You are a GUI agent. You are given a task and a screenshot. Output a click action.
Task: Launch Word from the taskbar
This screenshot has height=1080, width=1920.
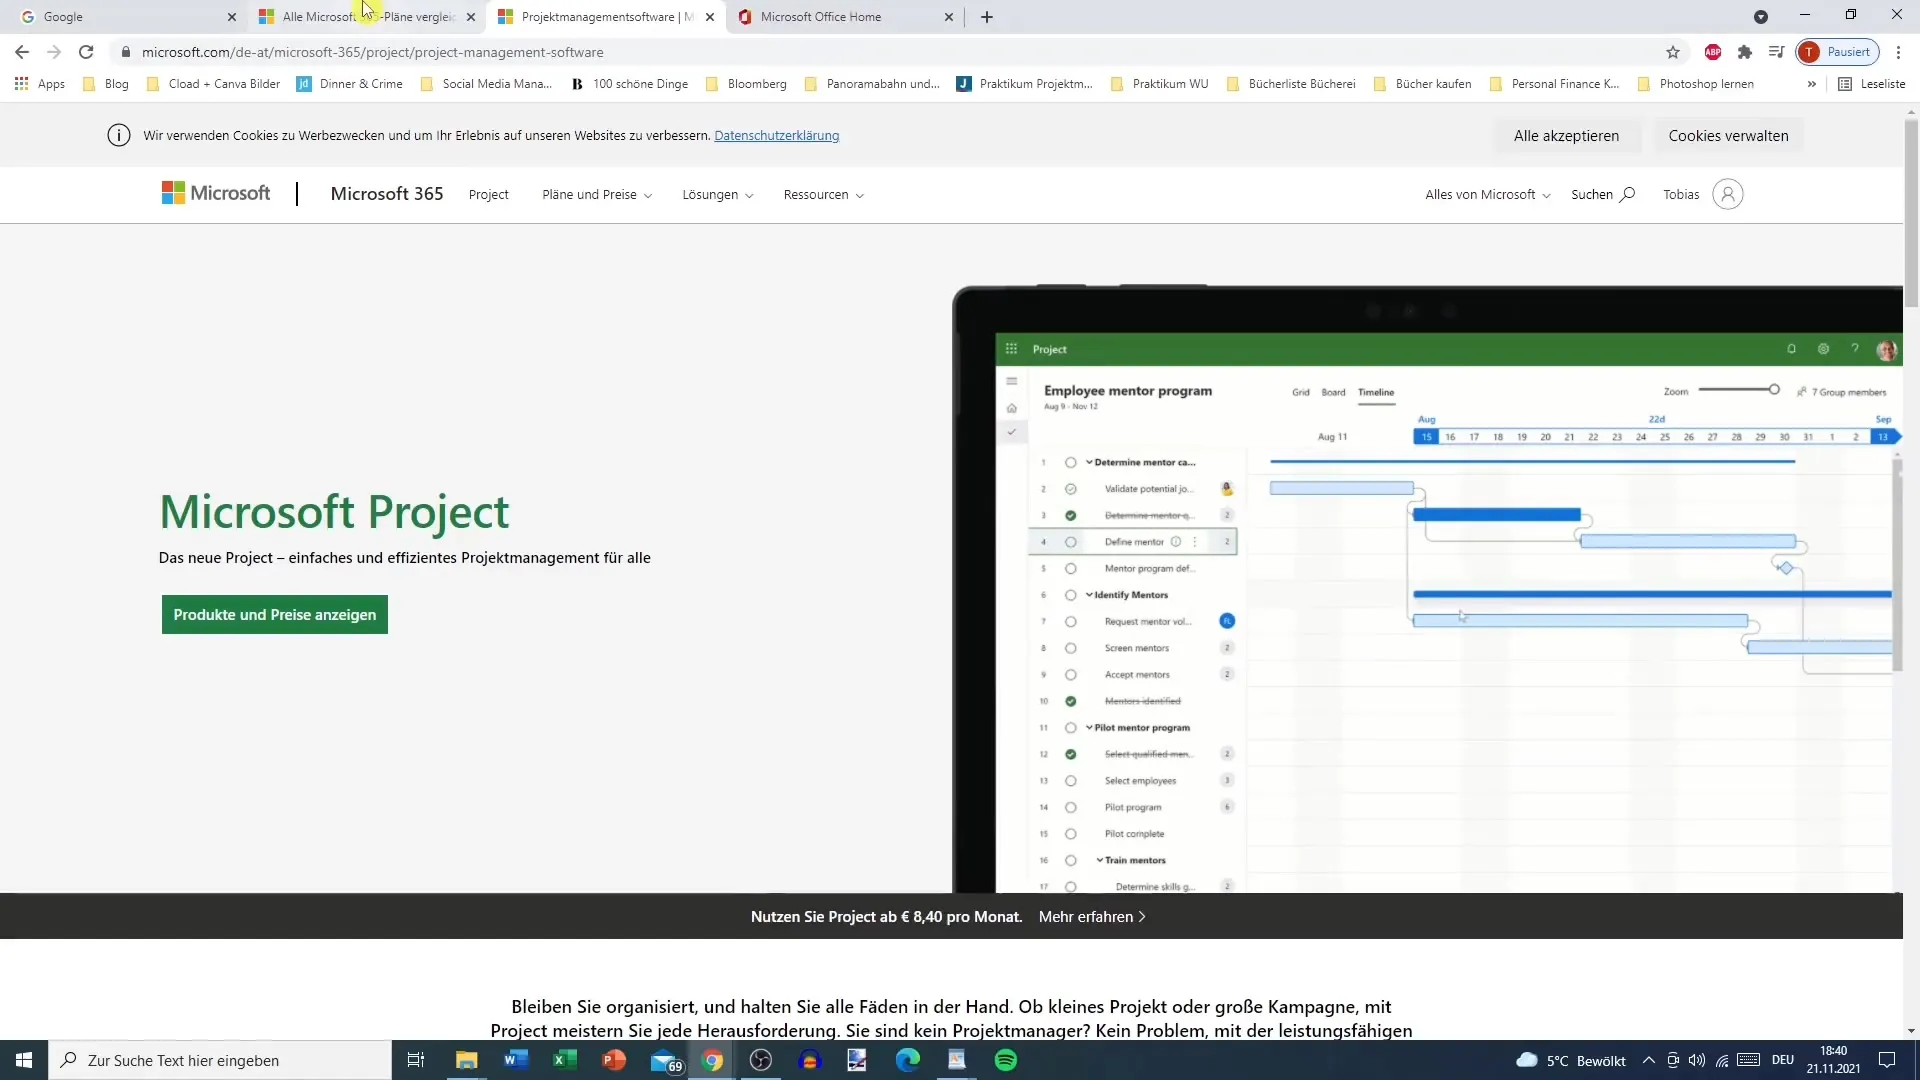(516, 1060)
